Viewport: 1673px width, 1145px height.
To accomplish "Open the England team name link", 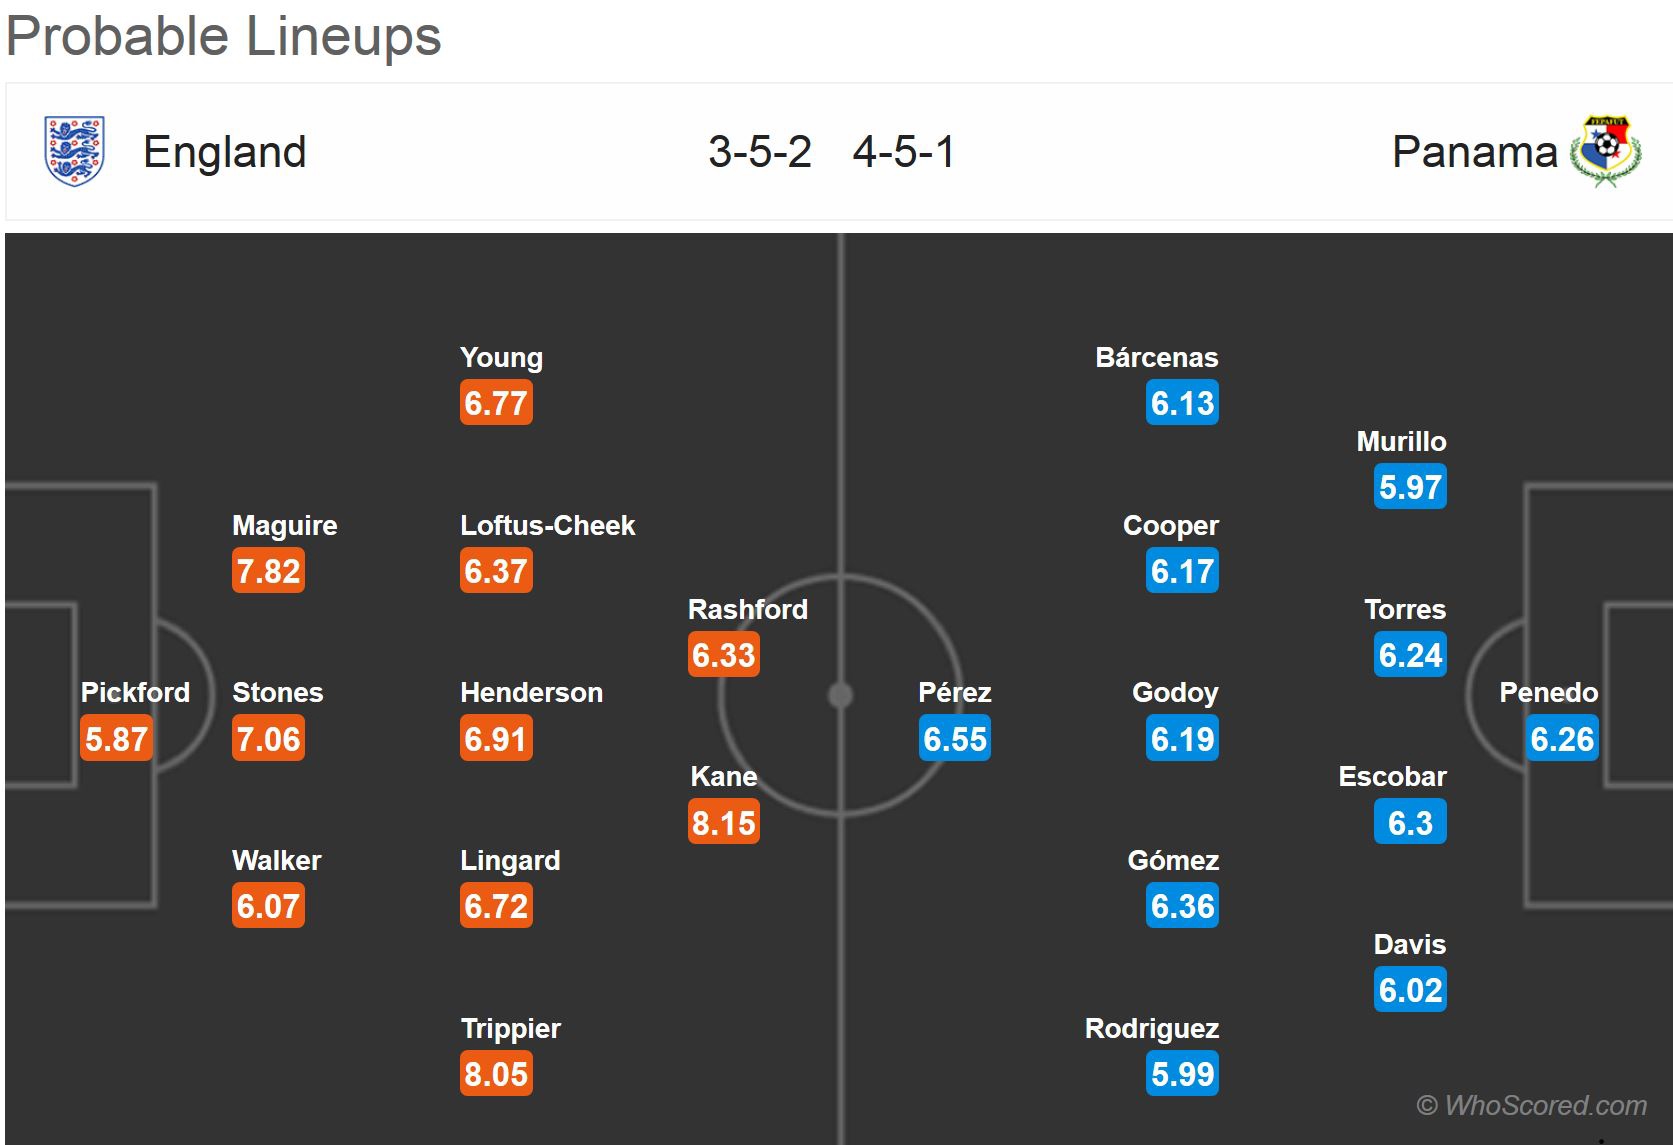I will (x=225, y=152).
